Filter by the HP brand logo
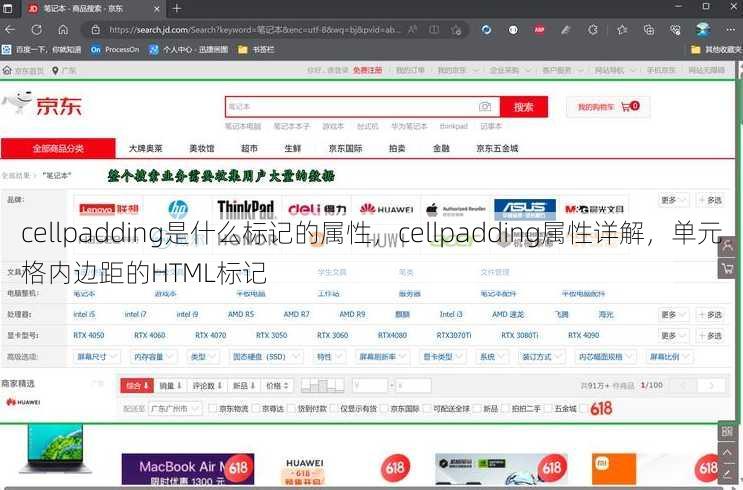 (178, 209)
